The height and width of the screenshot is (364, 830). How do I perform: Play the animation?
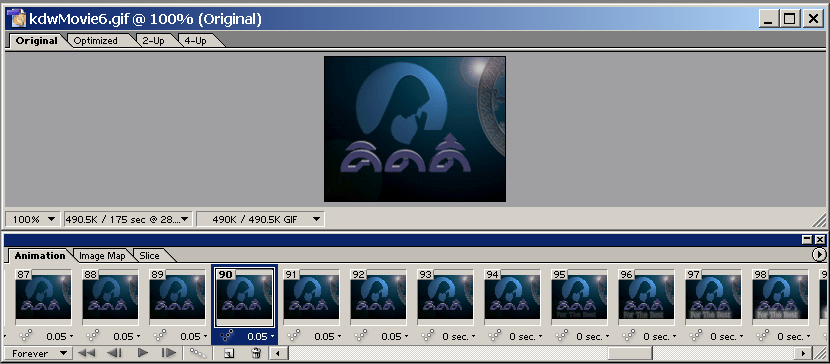142,353
